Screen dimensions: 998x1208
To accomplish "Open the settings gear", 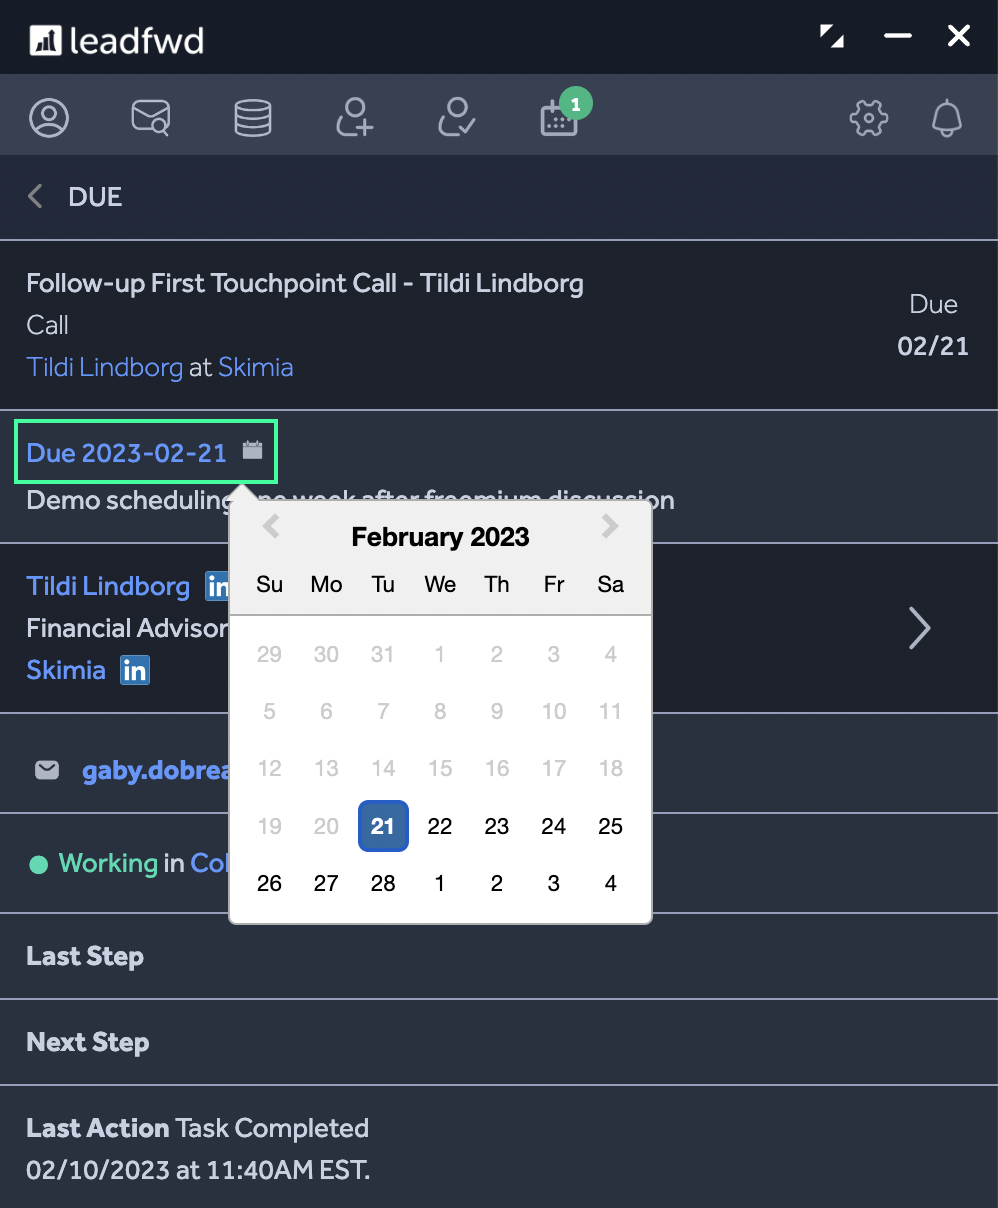I will (868, 118).
